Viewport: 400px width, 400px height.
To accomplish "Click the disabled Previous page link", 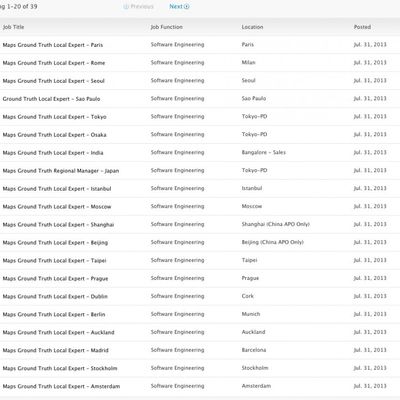I will 139,6.
